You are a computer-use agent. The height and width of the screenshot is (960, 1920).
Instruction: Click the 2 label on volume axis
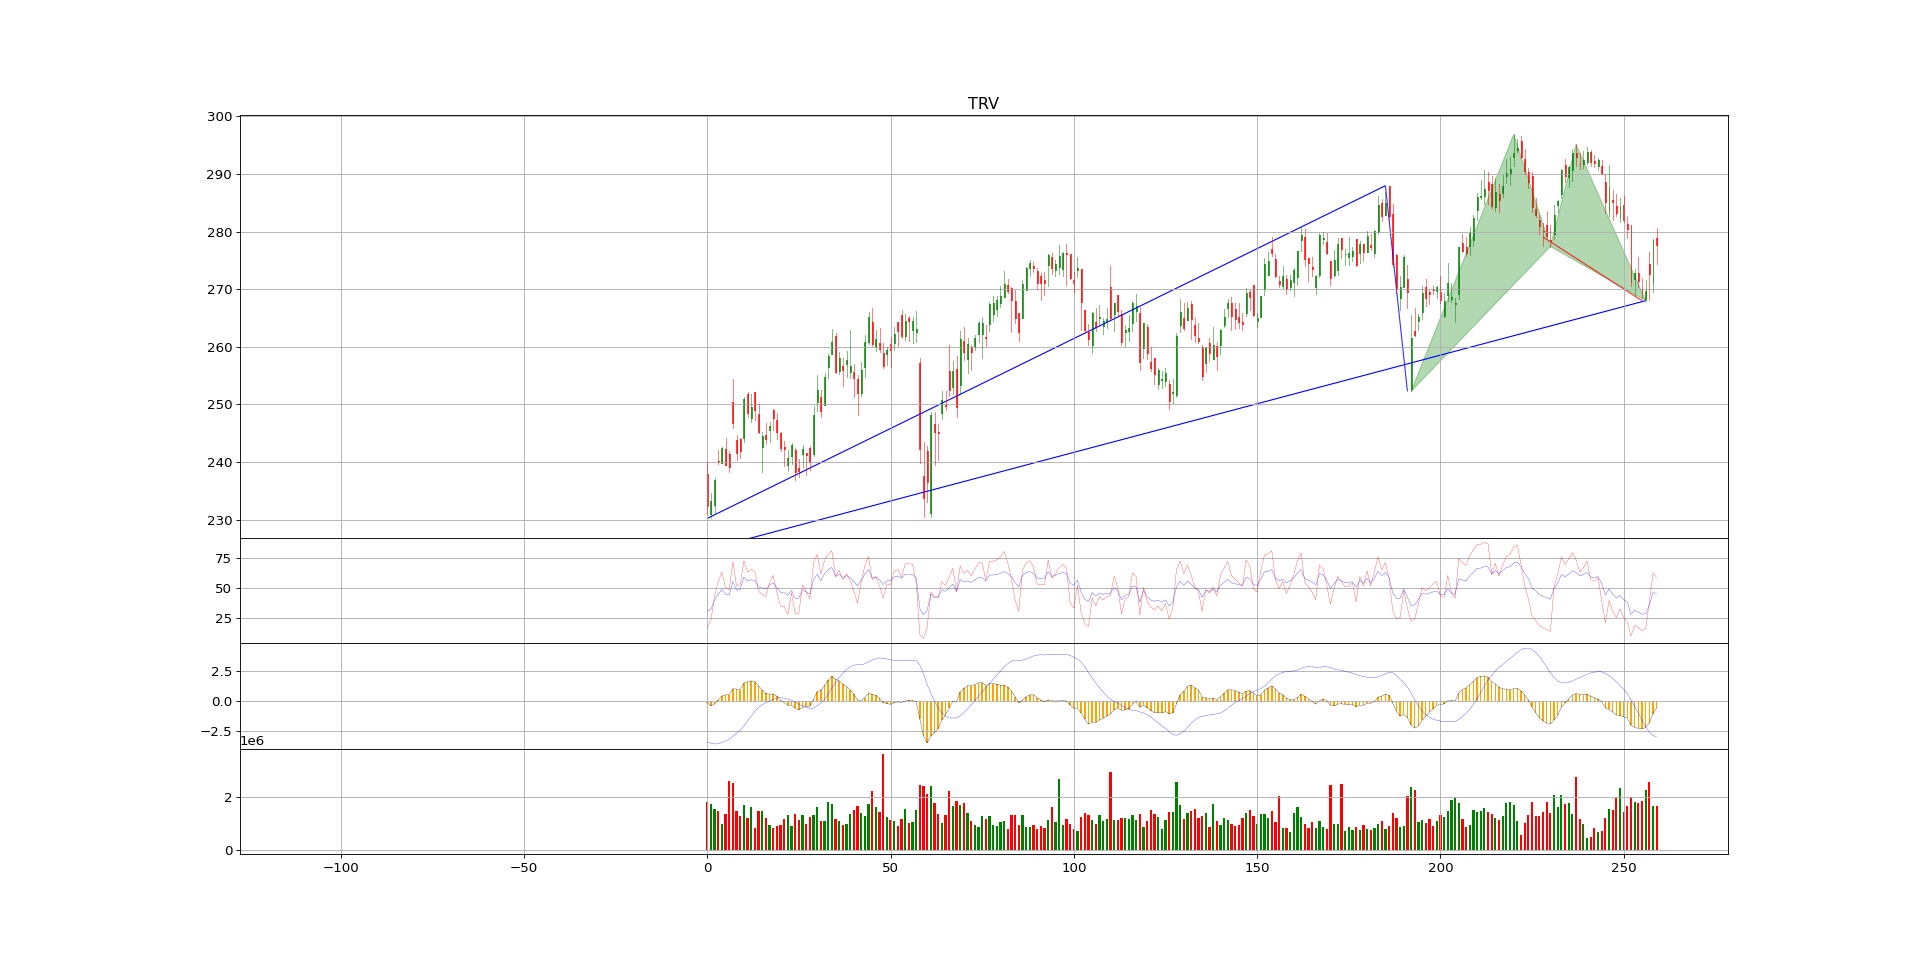pyautogui.click(x=228, y=798)
